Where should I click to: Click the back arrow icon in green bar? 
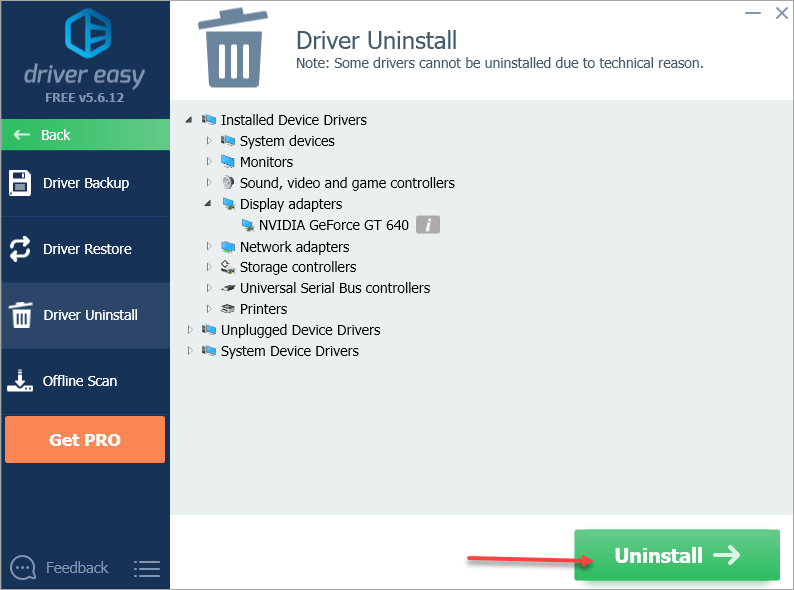click(x=22, y=135)
